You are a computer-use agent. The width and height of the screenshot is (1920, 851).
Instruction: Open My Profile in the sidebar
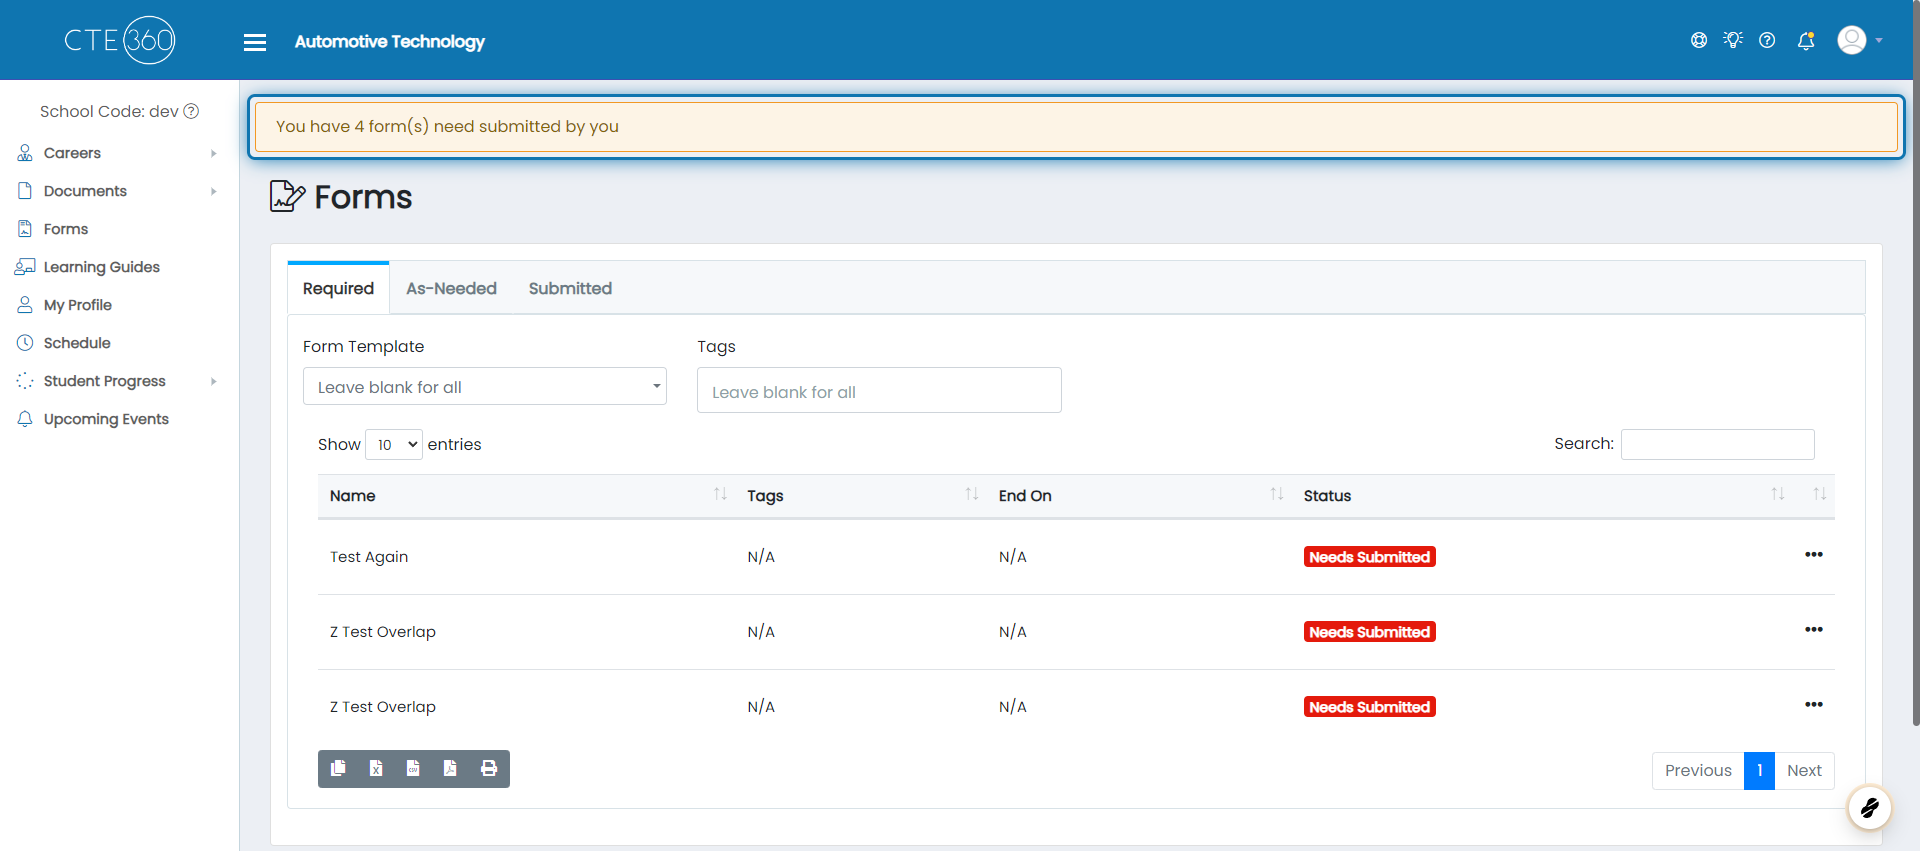[x=77, y=305]
